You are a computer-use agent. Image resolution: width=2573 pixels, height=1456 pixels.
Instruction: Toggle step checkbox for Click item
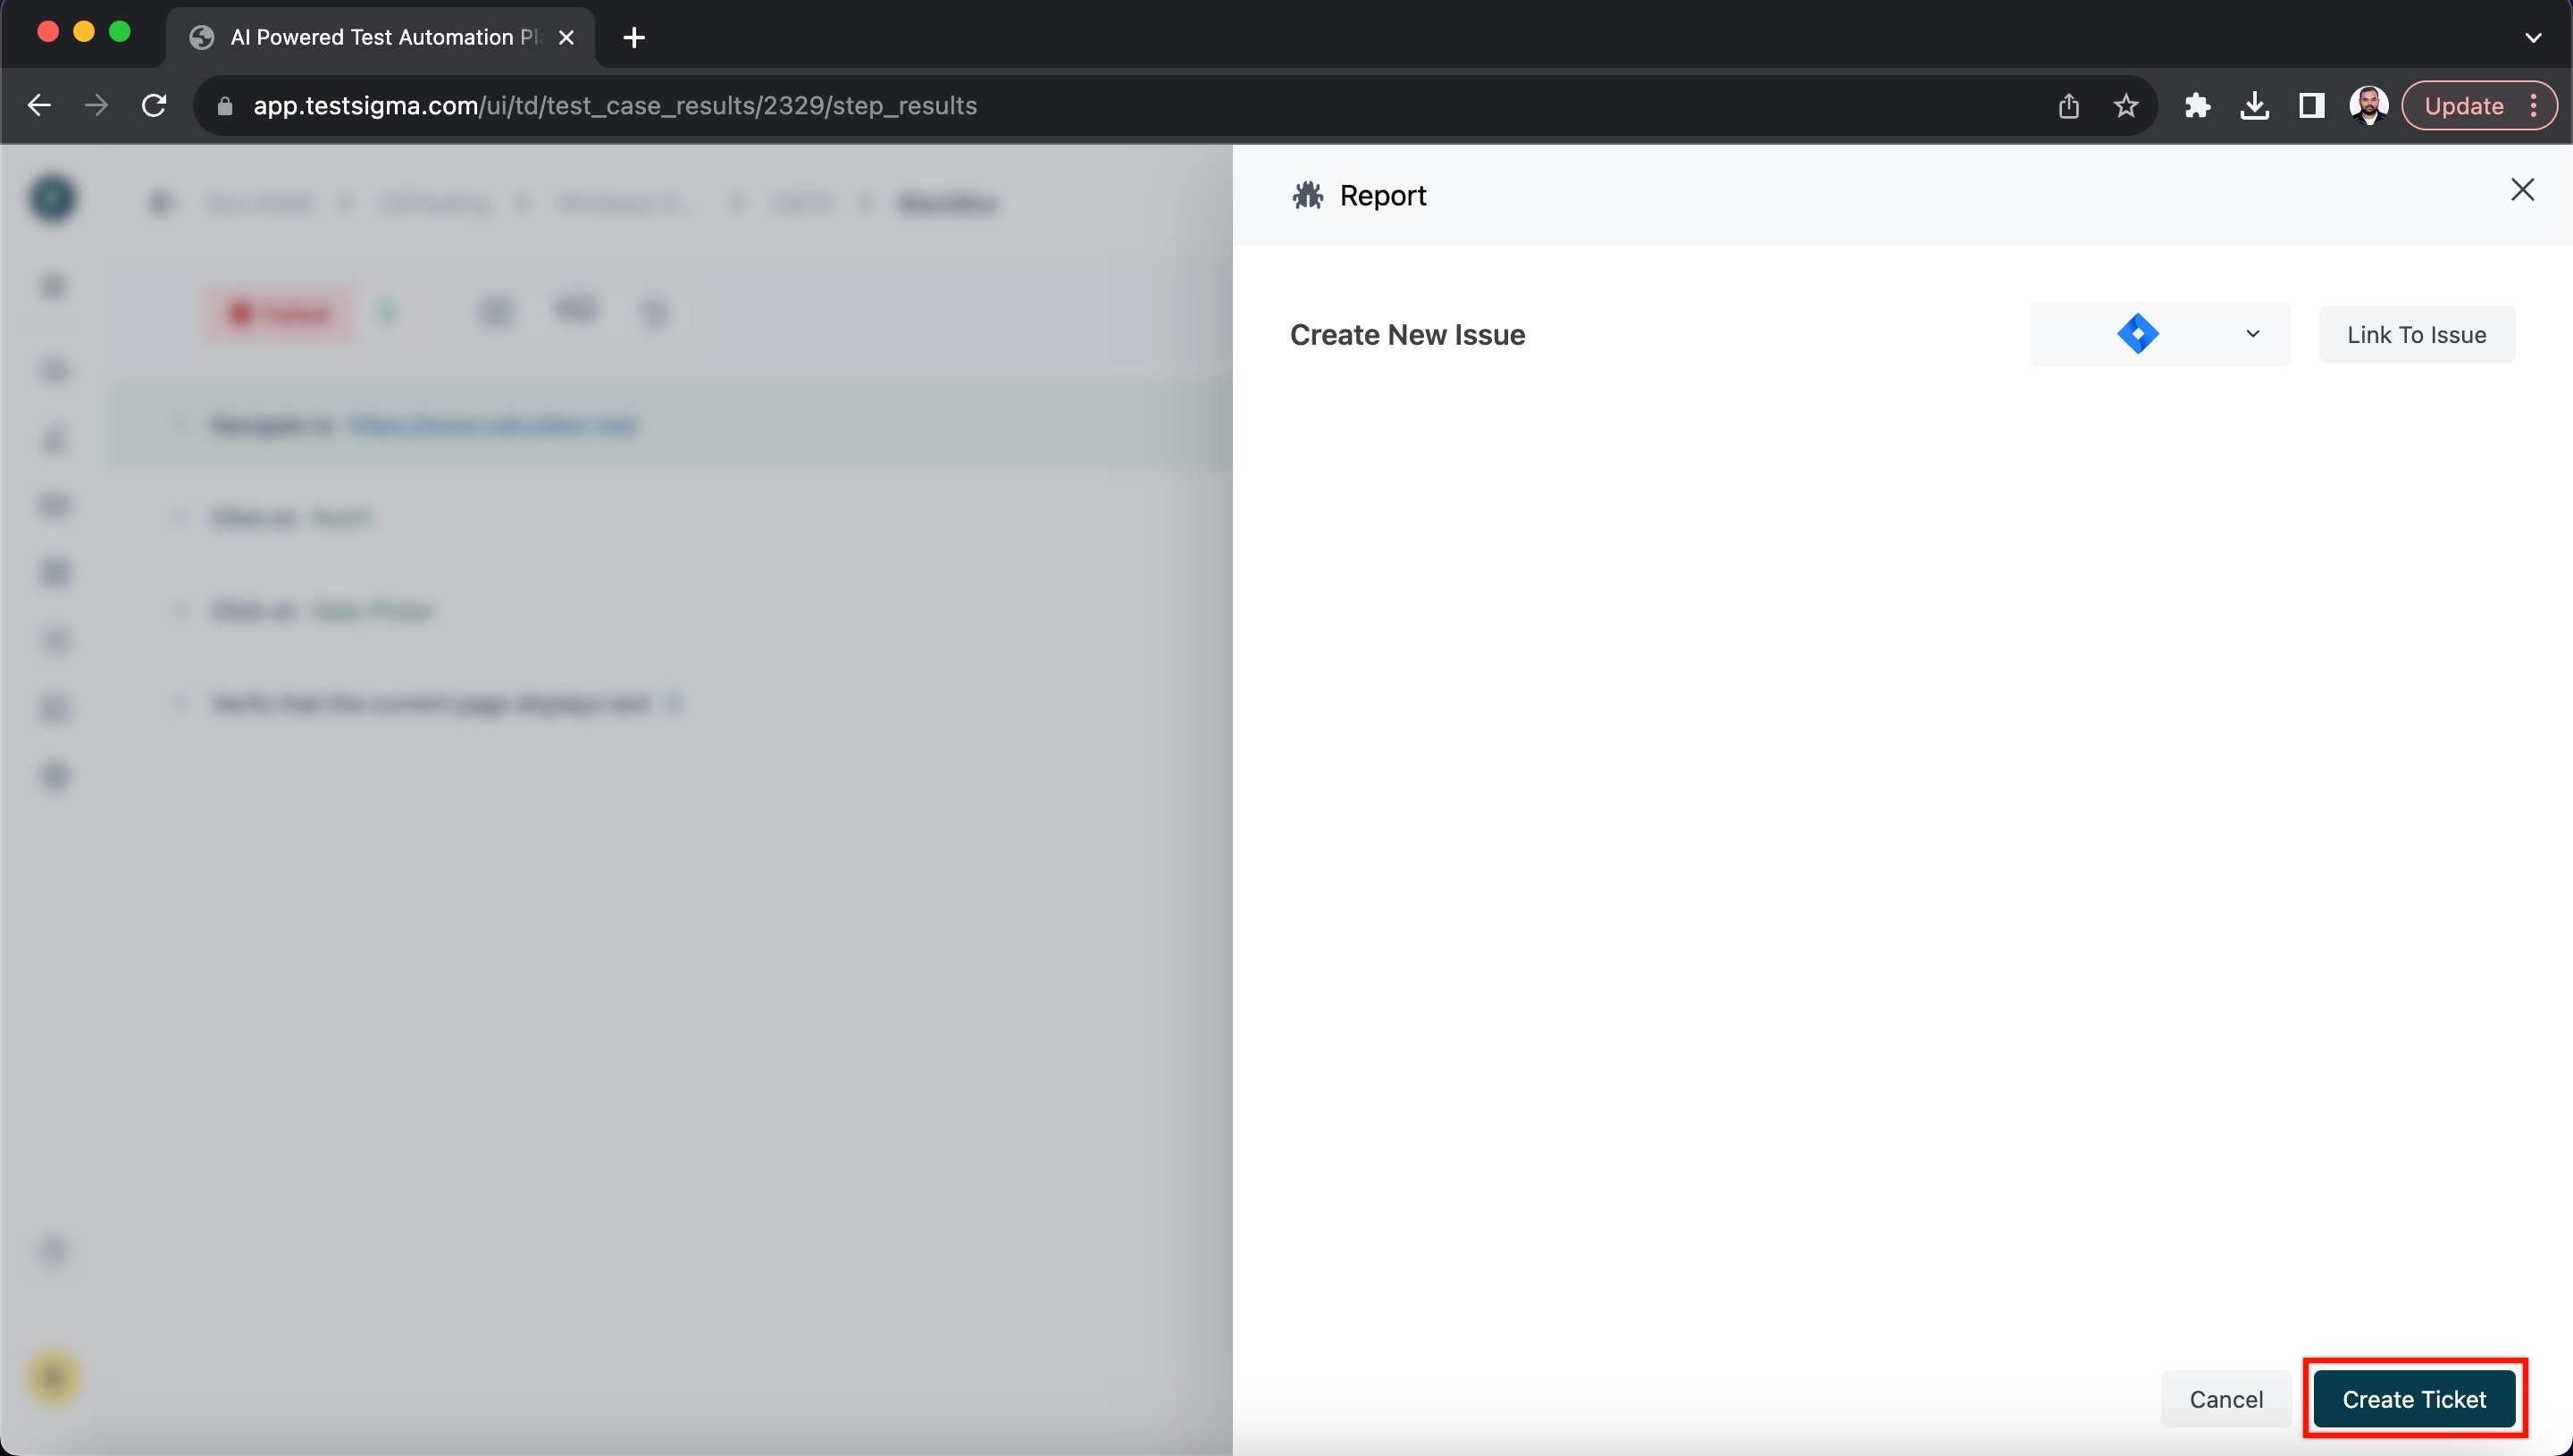coord(177,518)
